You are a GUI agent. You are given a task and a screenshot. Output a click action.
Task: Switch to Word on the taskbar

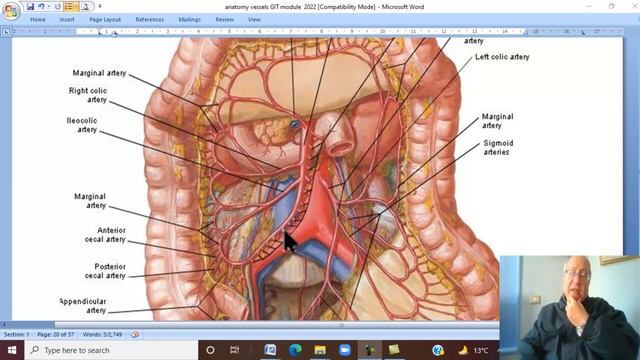click(x=270, y=350)
